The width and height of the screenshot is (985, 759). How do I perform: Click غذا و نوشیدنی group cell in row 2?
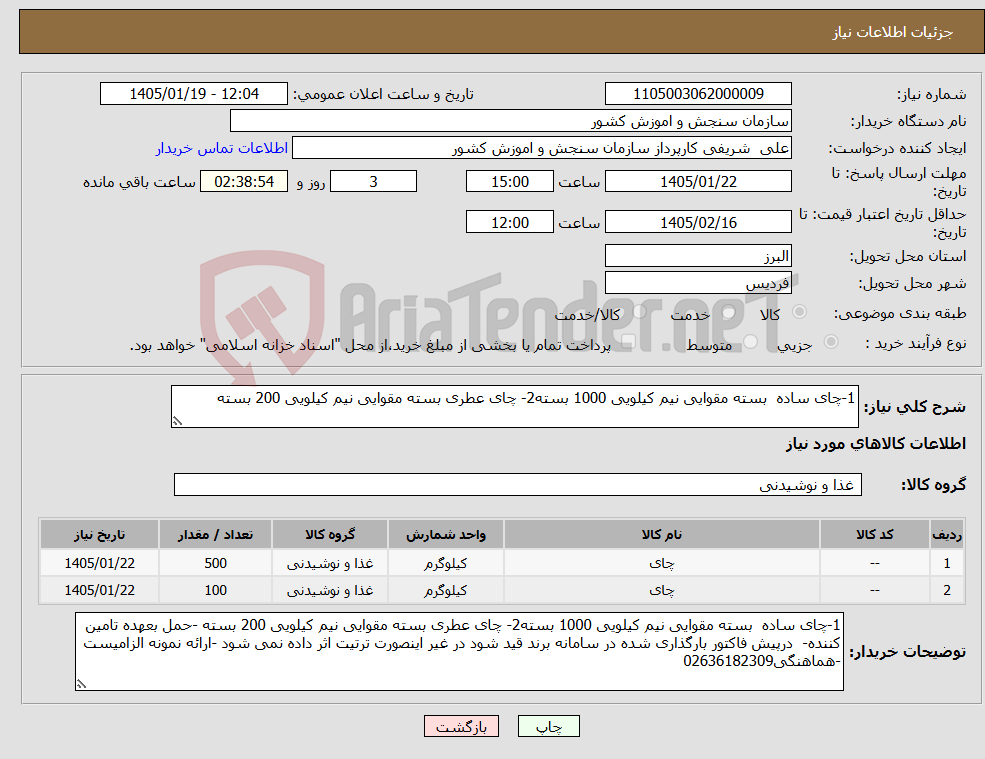[x=330, y=590]
